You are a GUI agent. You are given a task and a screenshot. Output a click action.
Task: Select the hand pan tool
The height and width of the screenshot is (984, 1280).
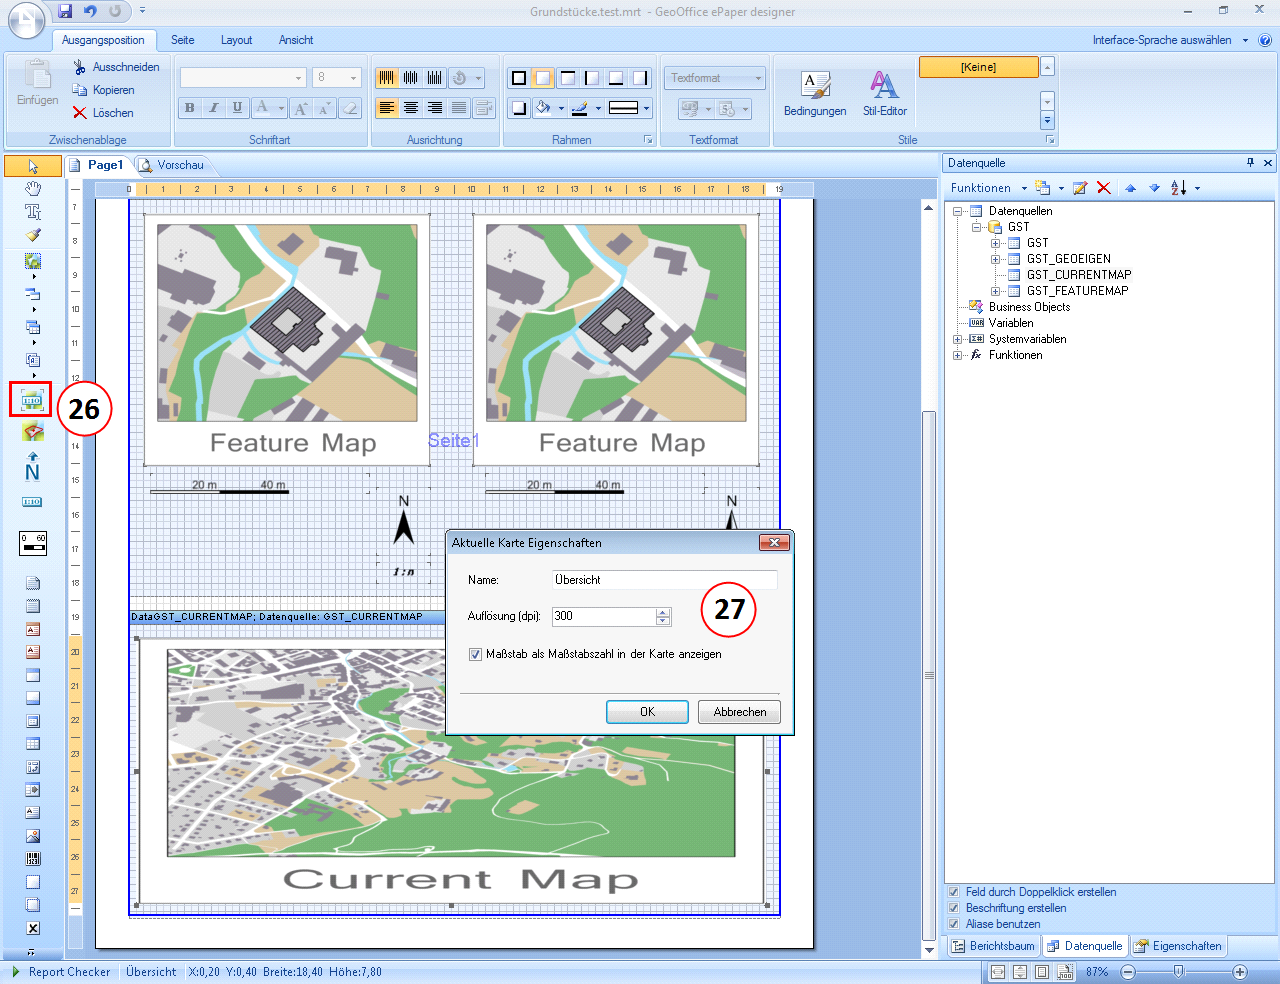pos(33,188)
